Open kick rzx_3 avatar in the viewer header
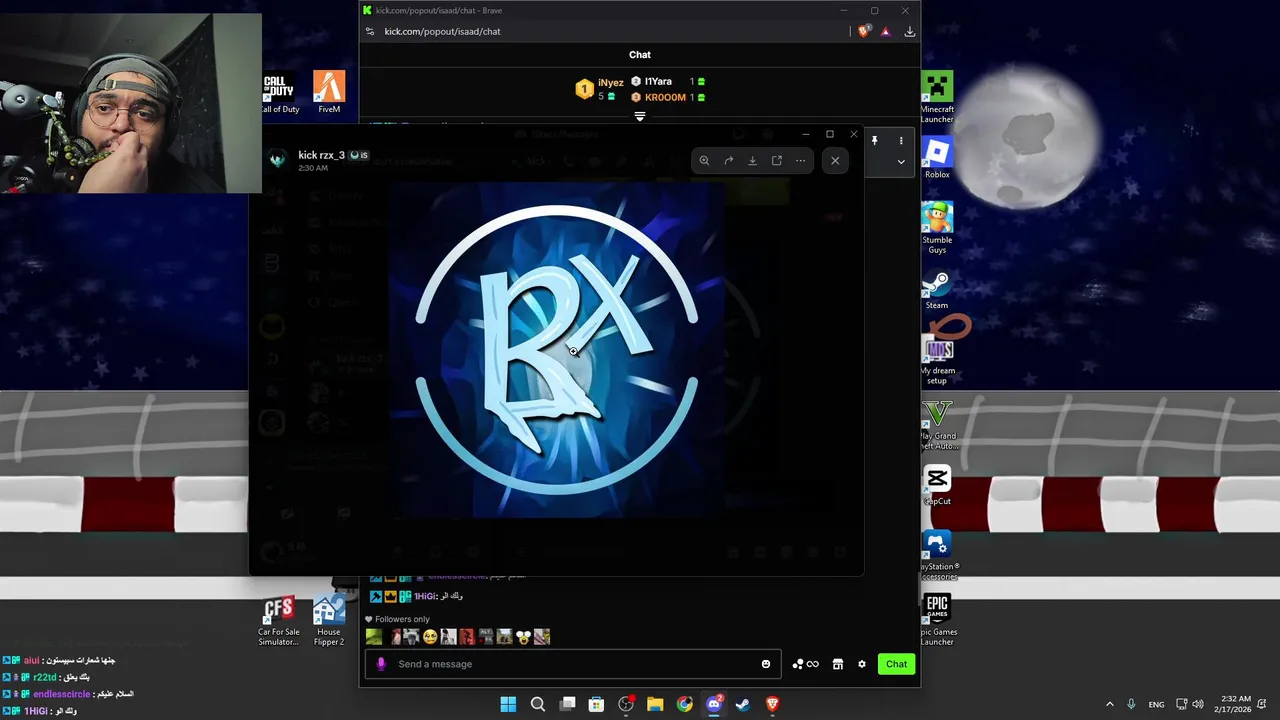 coord(279,160)
